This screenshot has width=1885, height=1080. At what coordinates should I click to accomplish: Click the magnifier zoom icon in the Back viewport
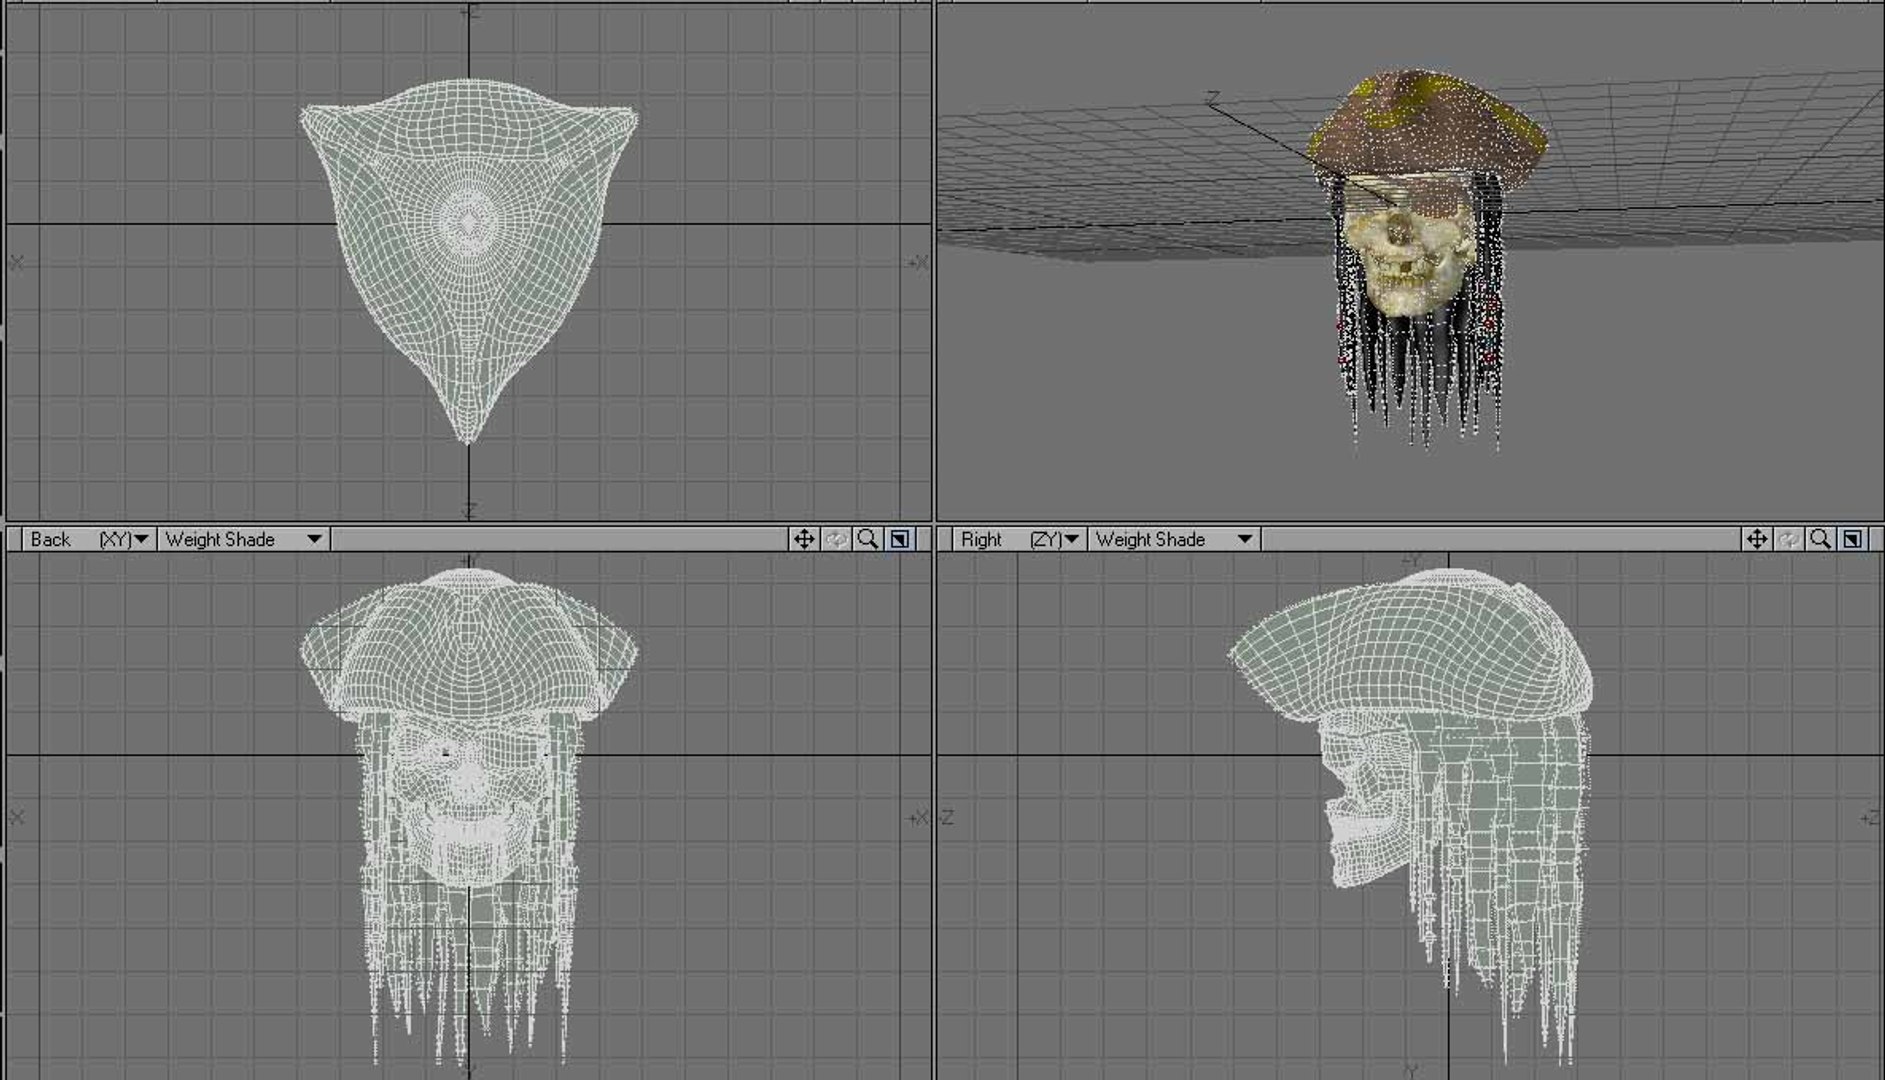pos(868,539)
